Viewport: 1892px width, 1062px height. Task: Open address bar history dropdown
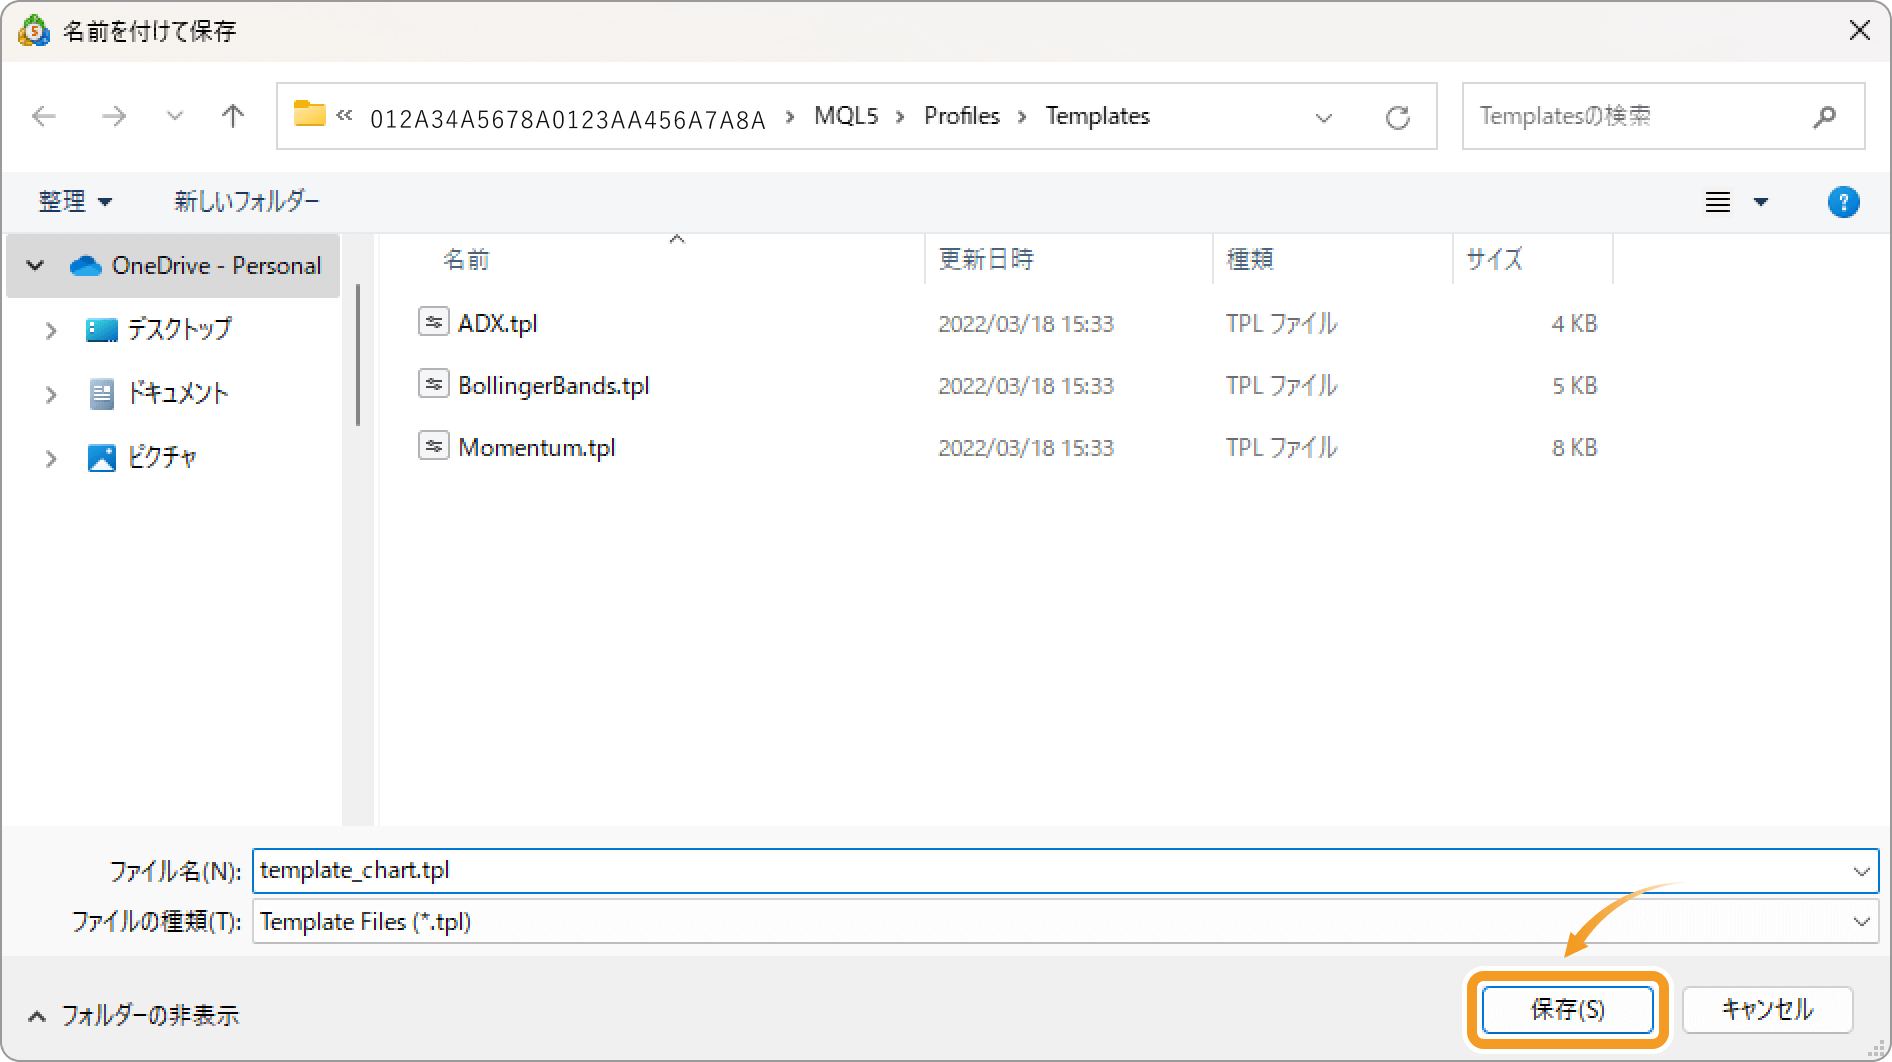coord(1324,117)
